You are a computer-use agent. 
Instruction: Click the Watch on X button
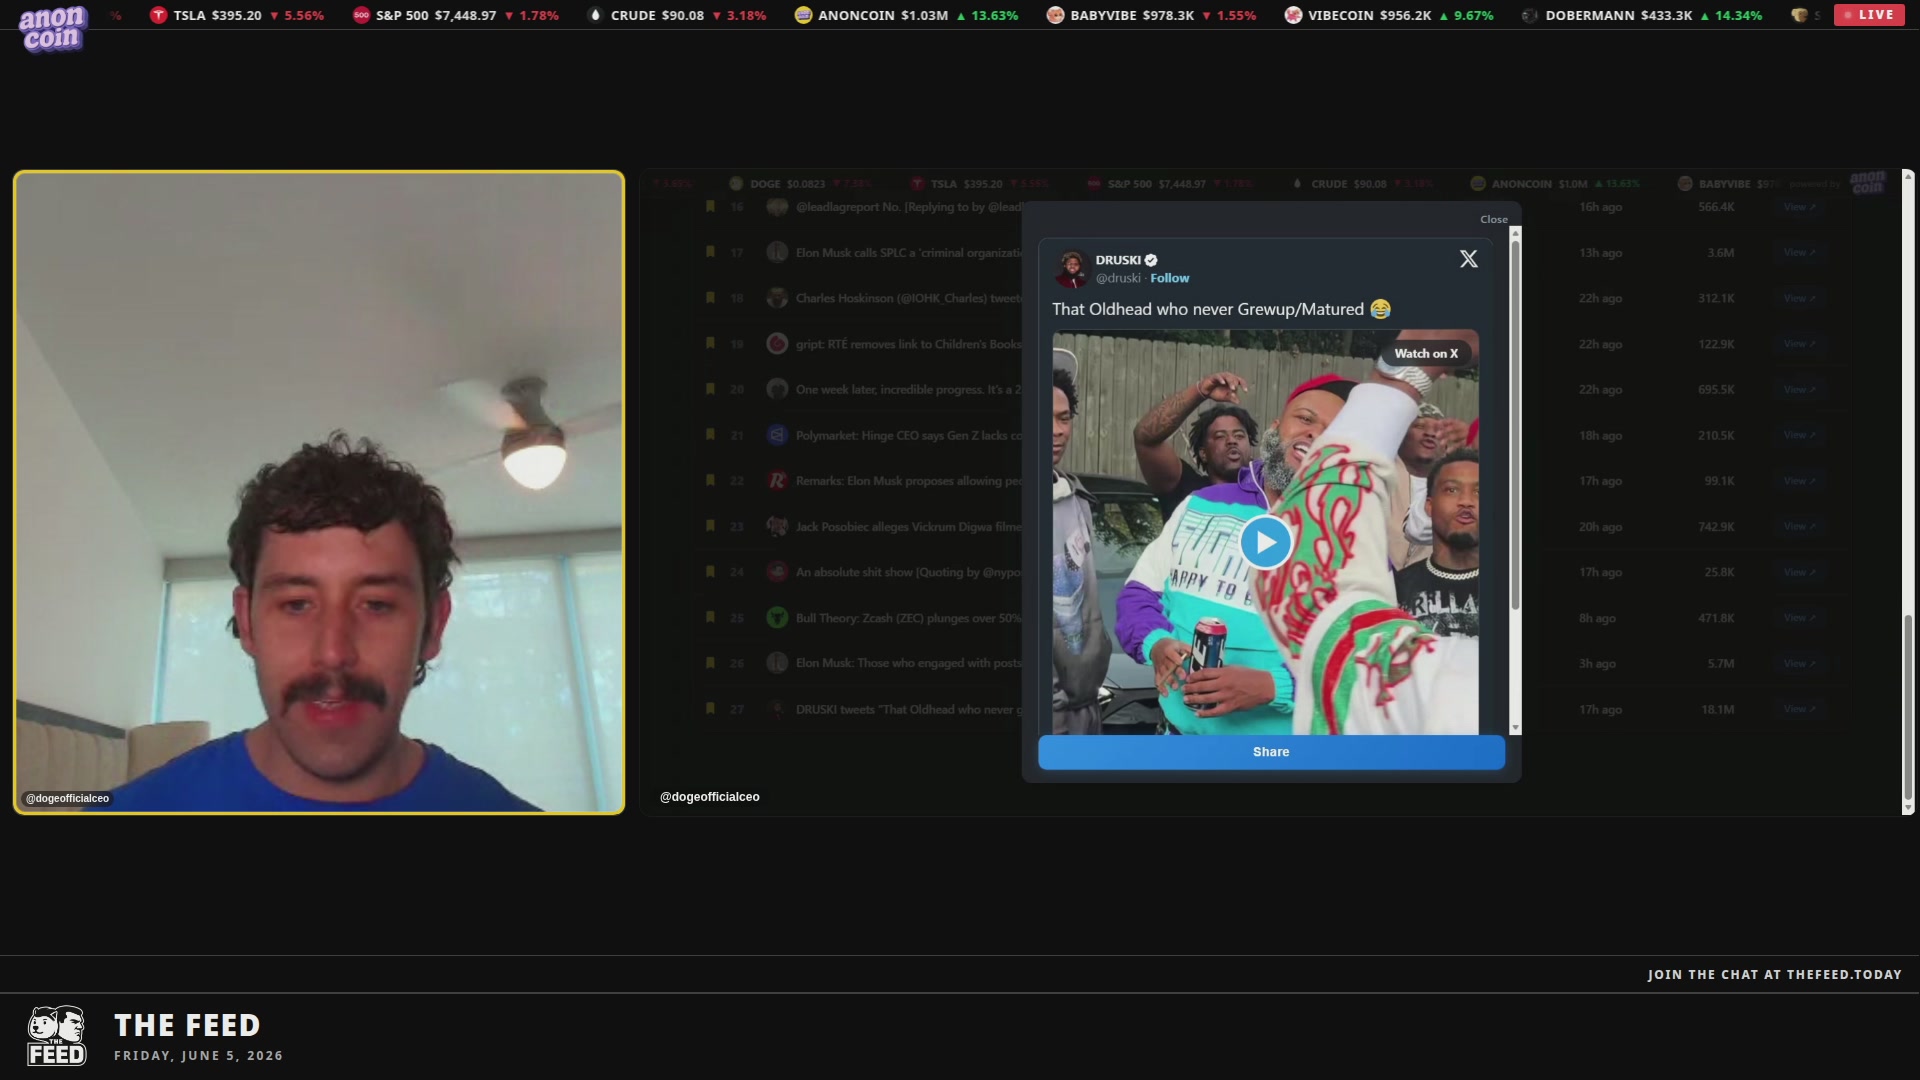pos(1426,353)
